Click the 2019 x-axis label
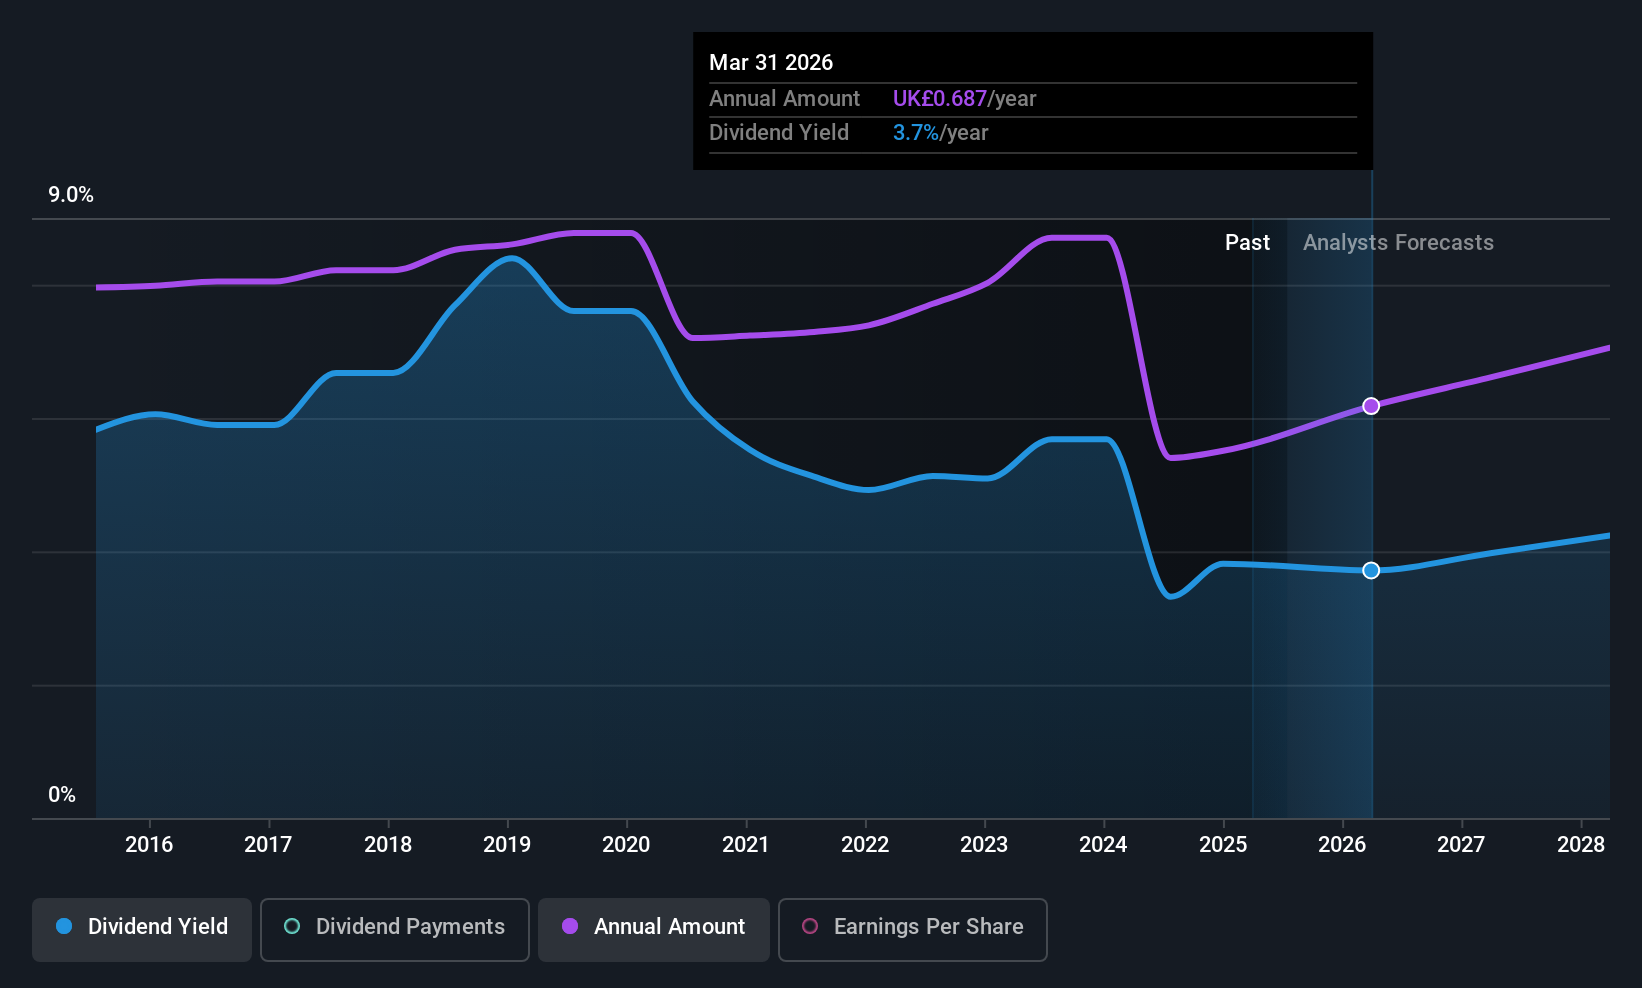 [507, 844]
